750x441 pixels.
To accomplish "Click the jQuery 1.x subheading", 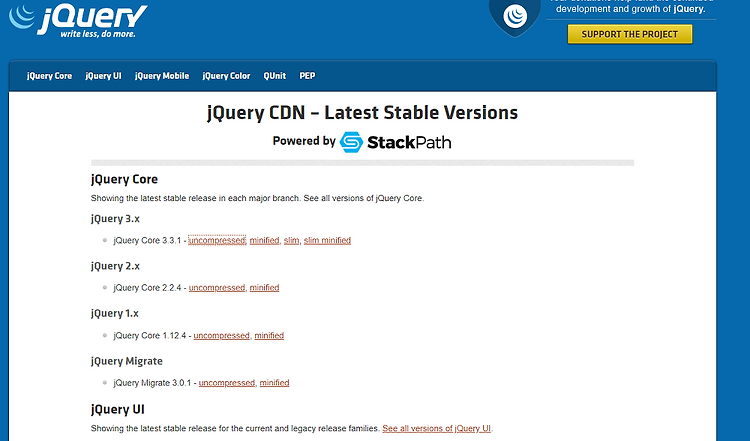I will (115, 313).
